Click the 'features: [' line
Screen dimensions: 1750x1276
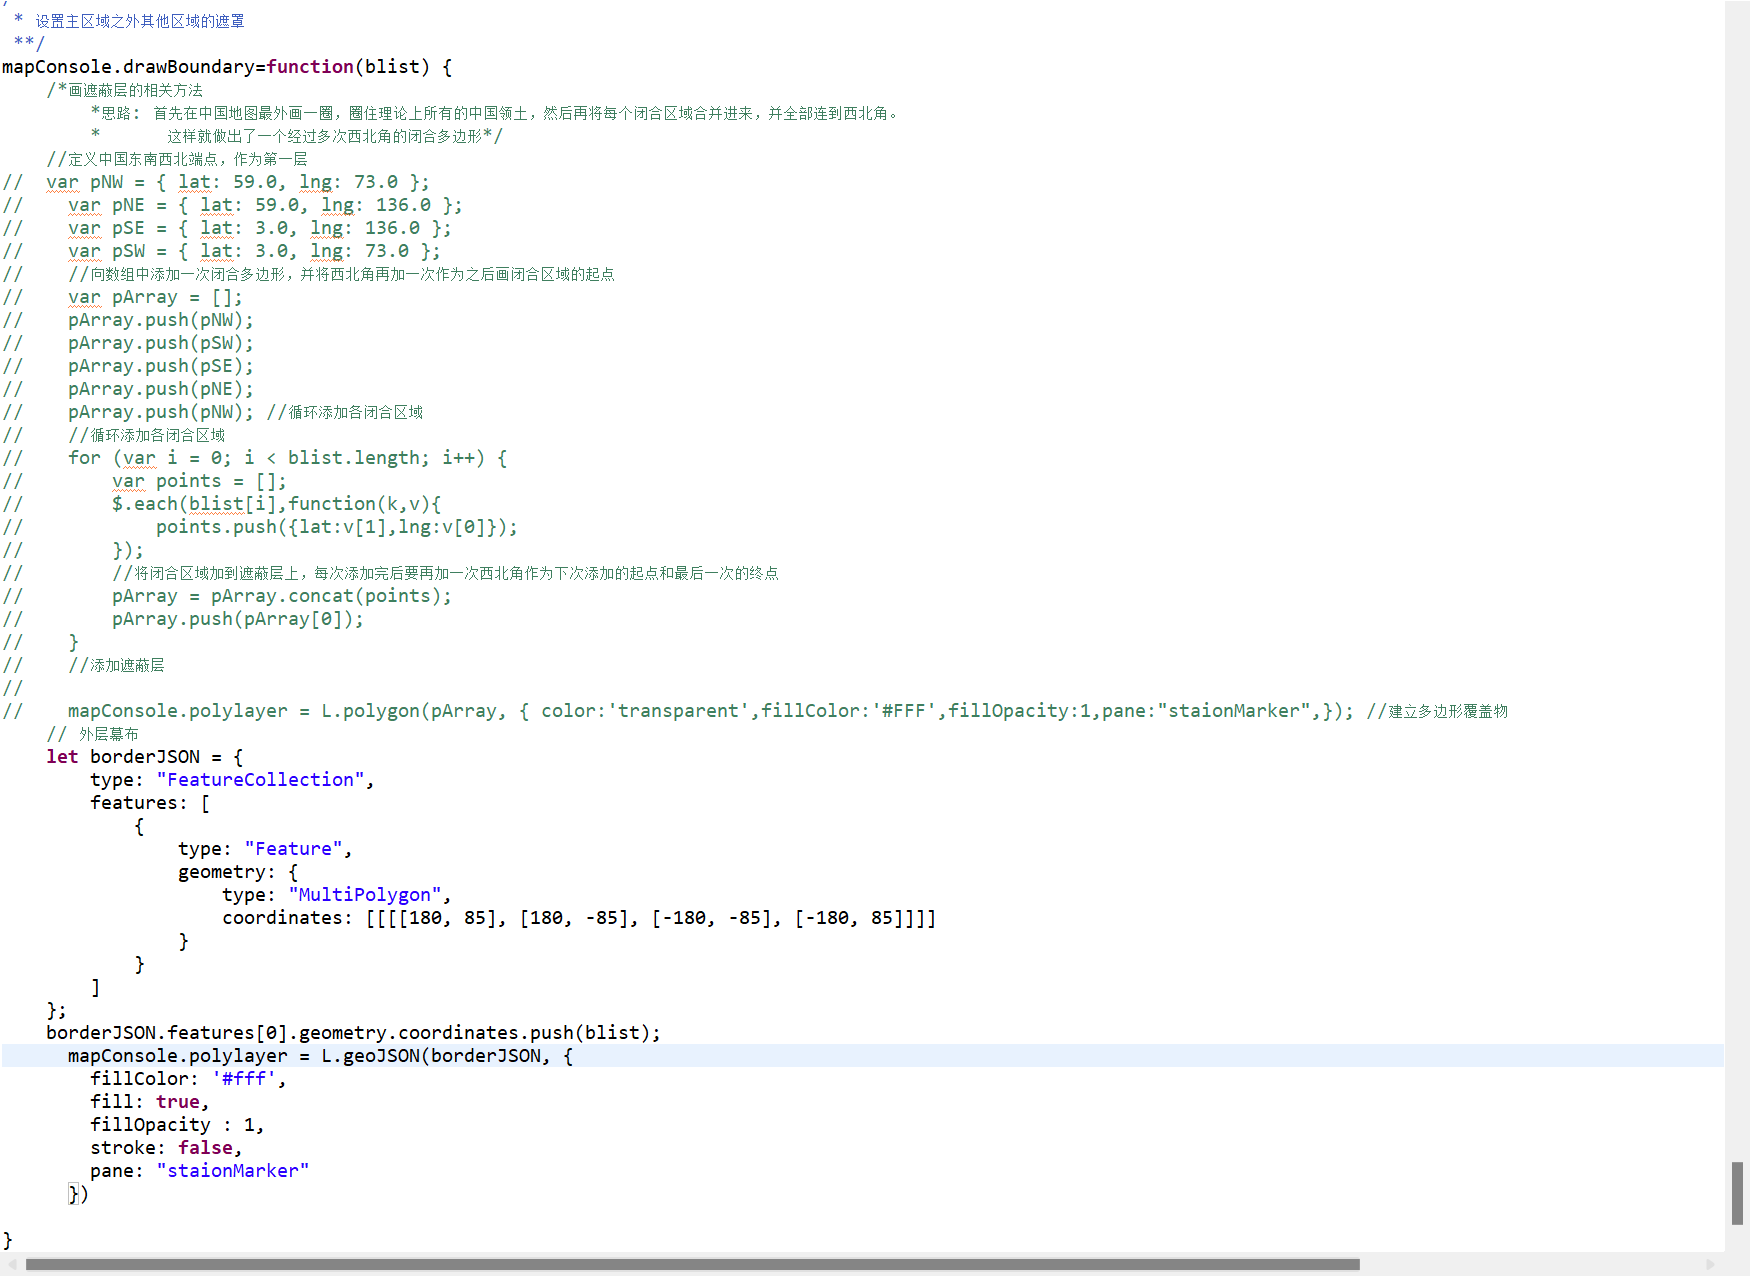150,803
